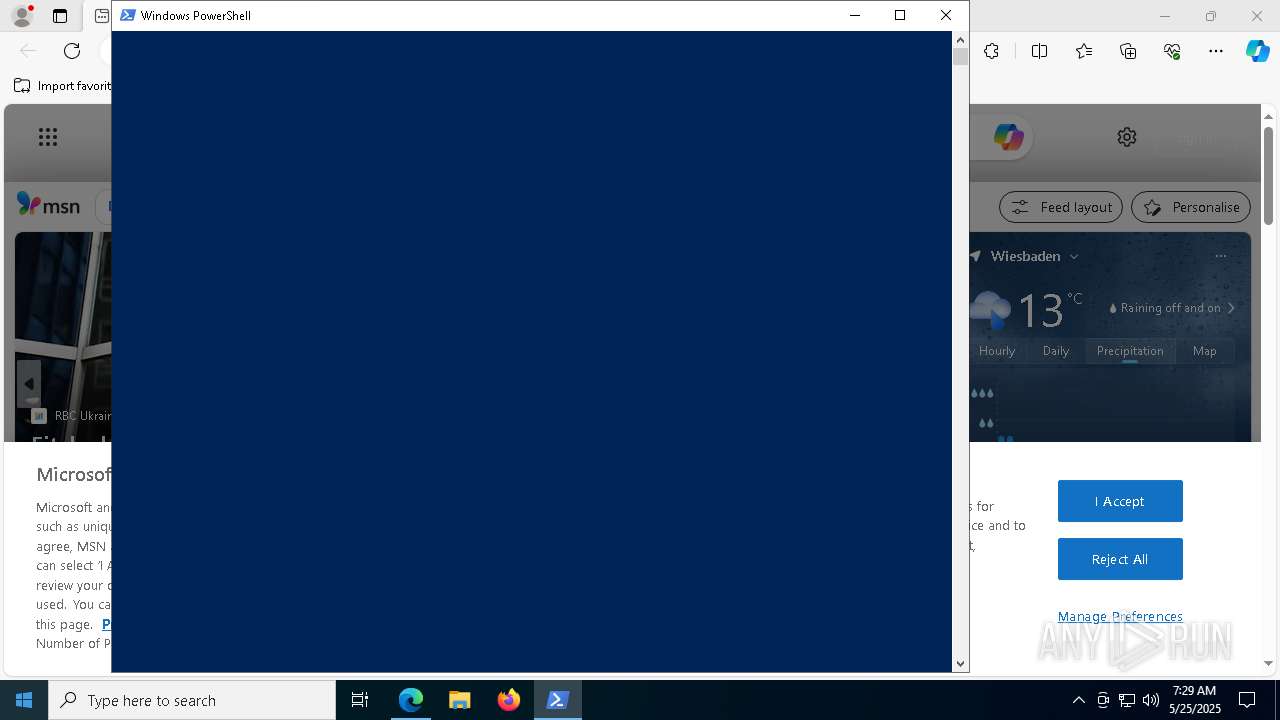Click taskbar search box
This screenshot has height=720, width=1280.
pyautogui.click(x=192, y=700)
